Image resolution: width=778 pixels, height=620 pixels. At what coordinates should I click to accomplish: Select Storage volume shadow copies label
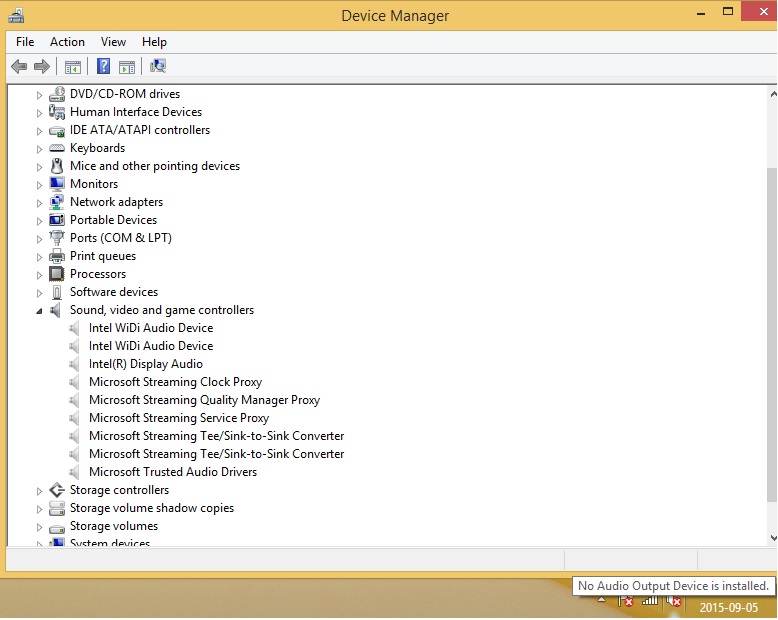tap(152, 508)
